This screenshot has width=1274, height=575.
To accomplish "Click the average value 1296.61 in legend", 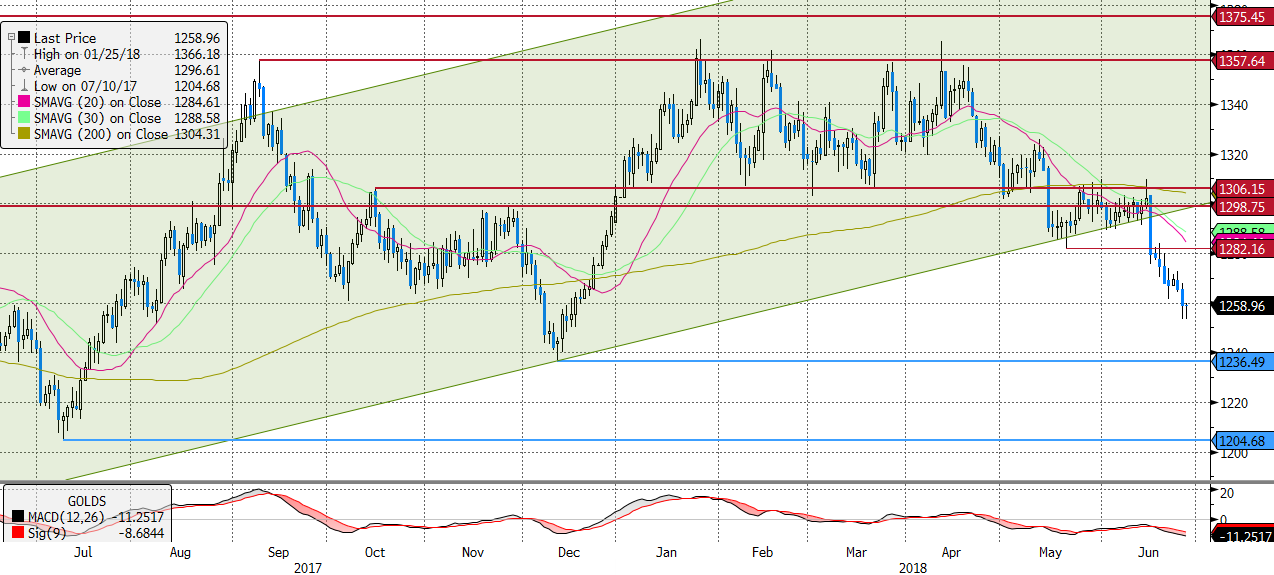I will [197, 70].
